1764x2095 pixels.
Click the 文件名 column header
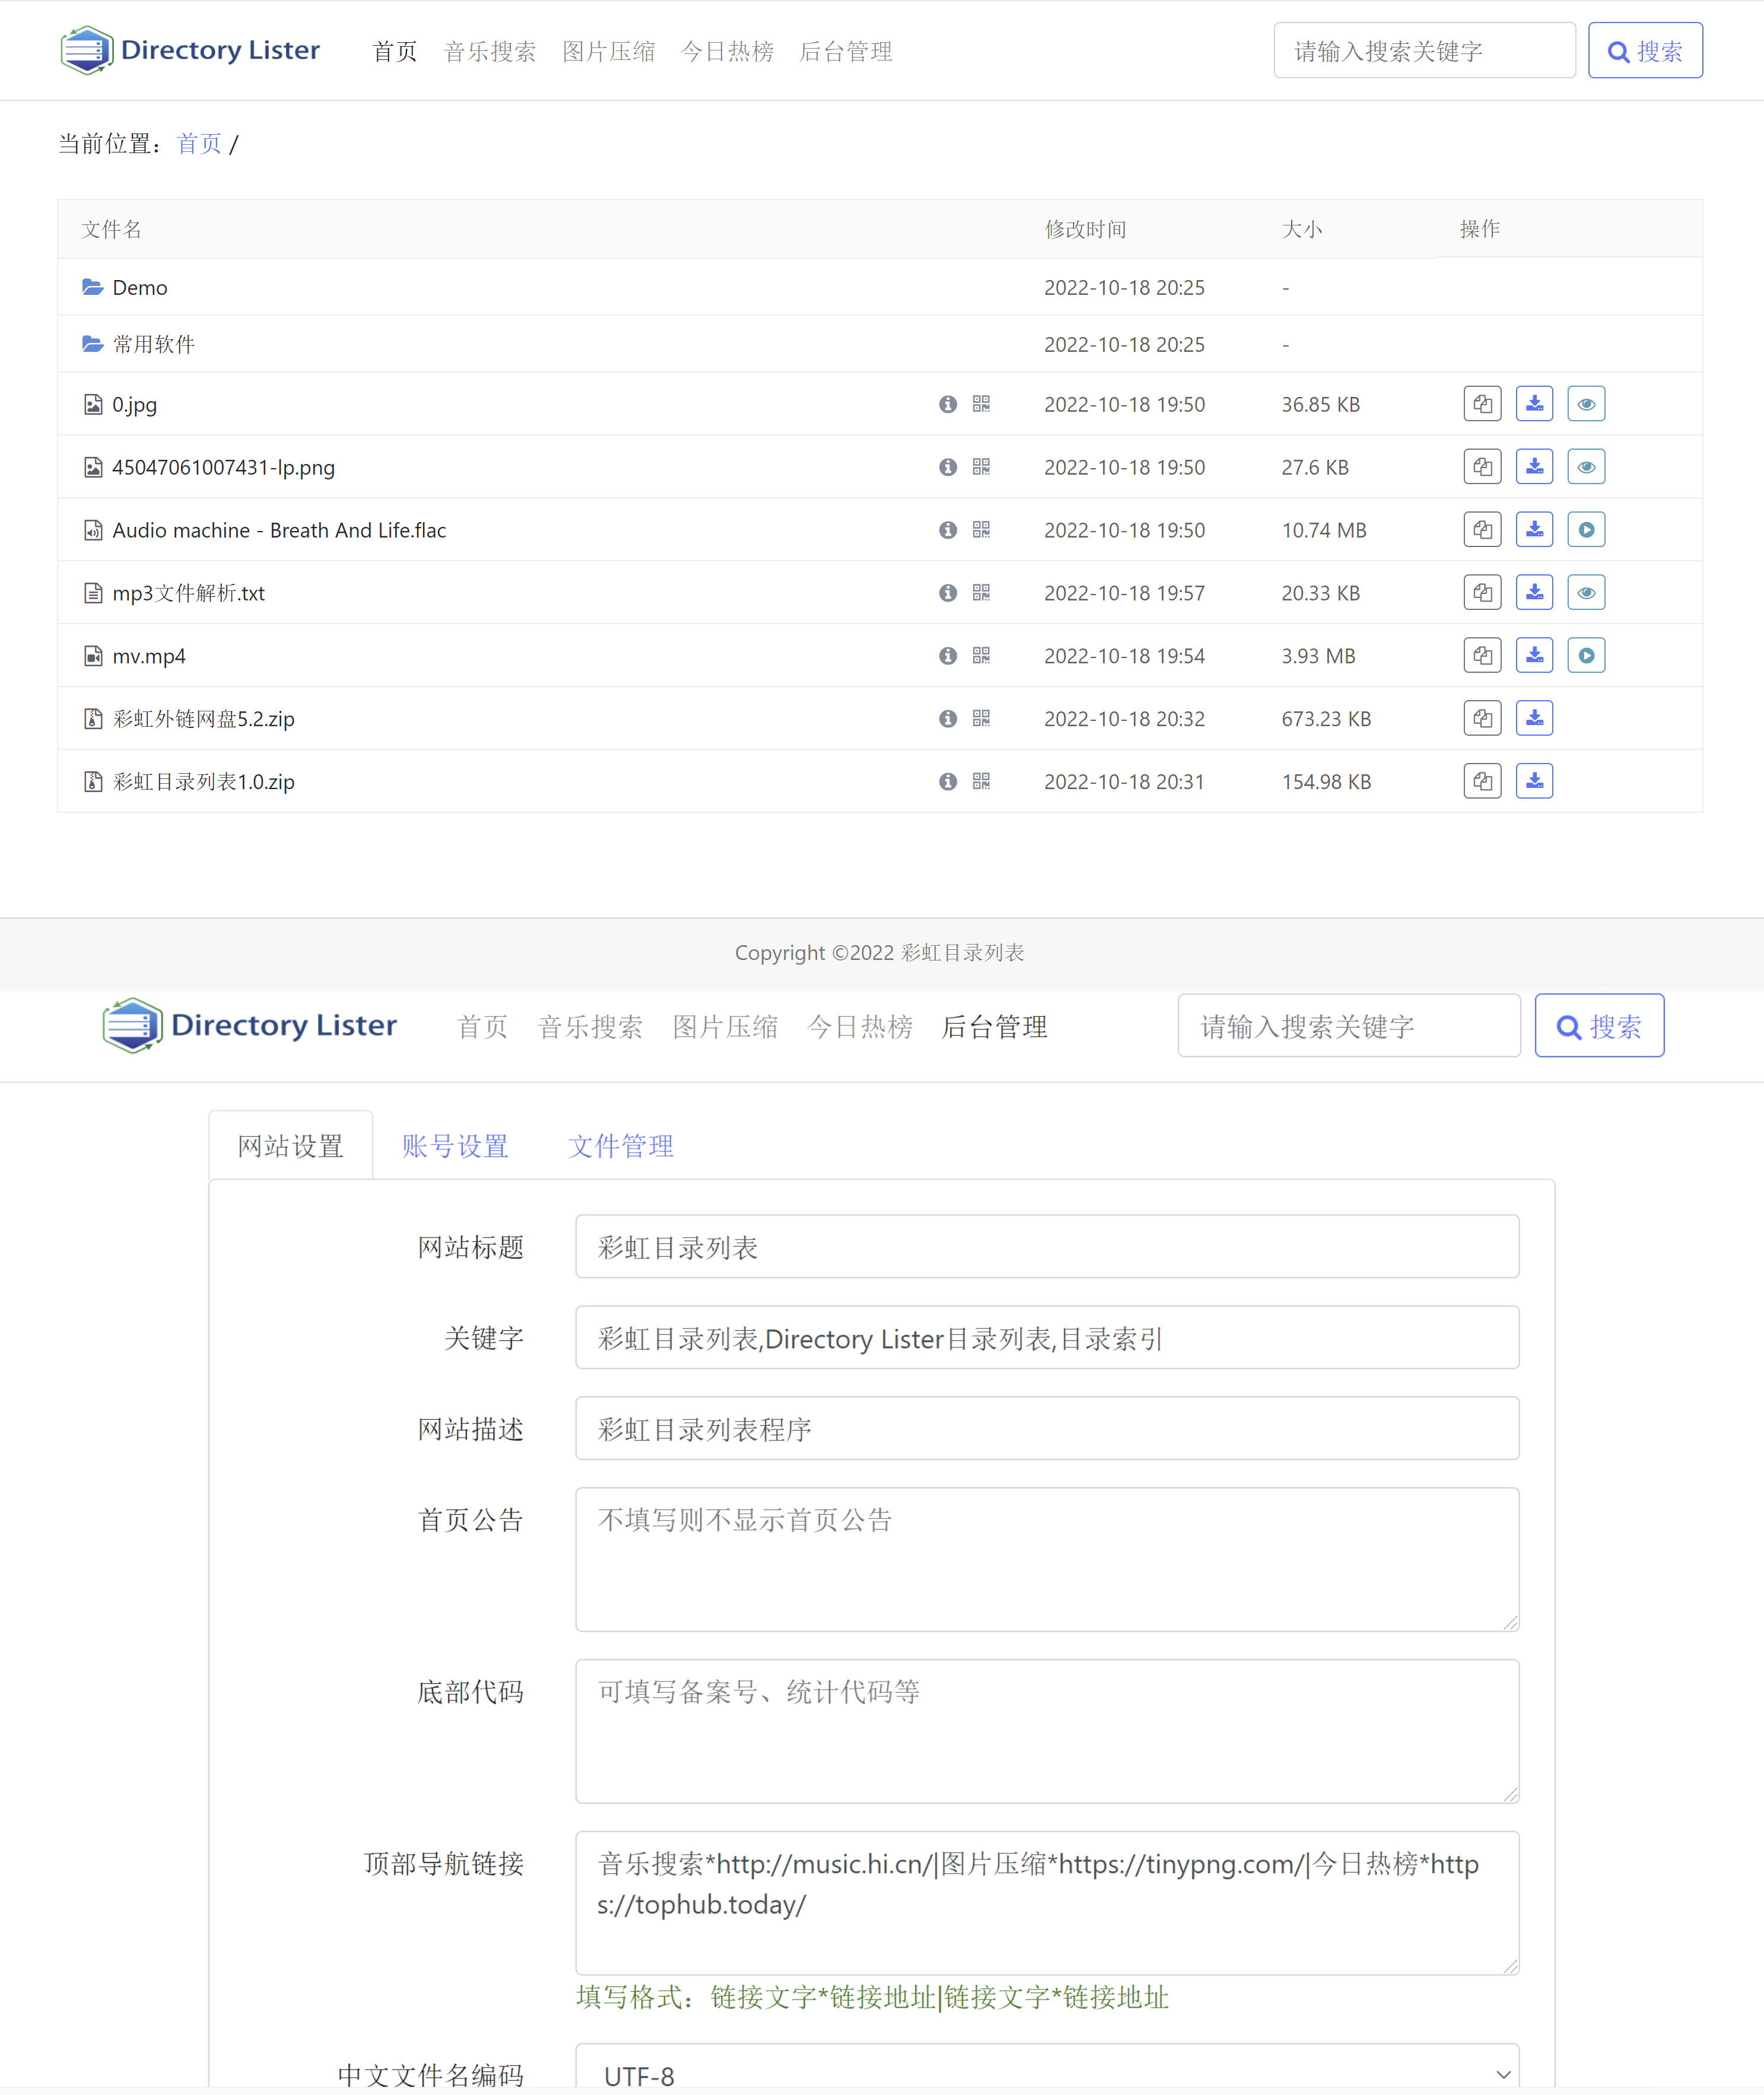click(x=111, y=229)
